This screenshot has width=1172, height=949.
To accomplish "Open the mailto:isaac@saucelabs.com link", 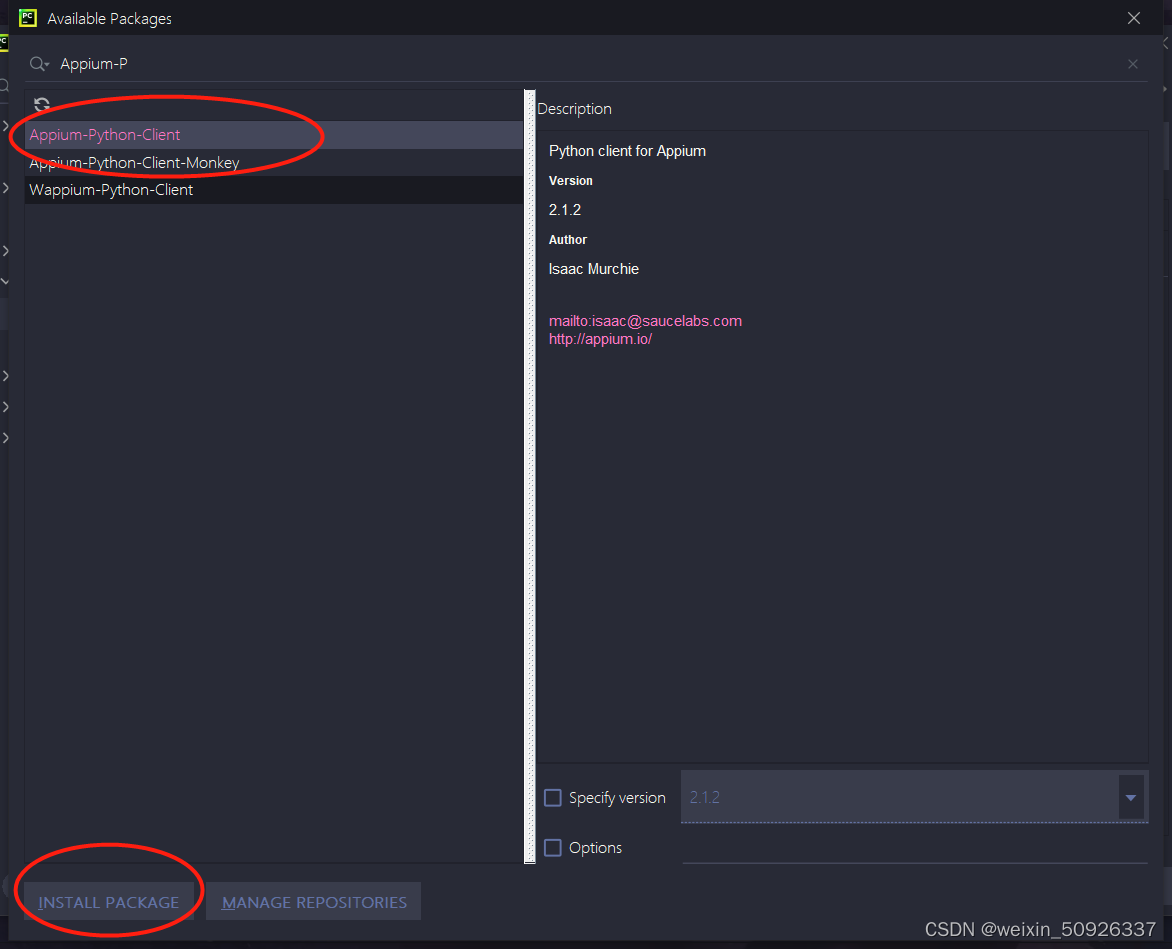I will 645,321.
